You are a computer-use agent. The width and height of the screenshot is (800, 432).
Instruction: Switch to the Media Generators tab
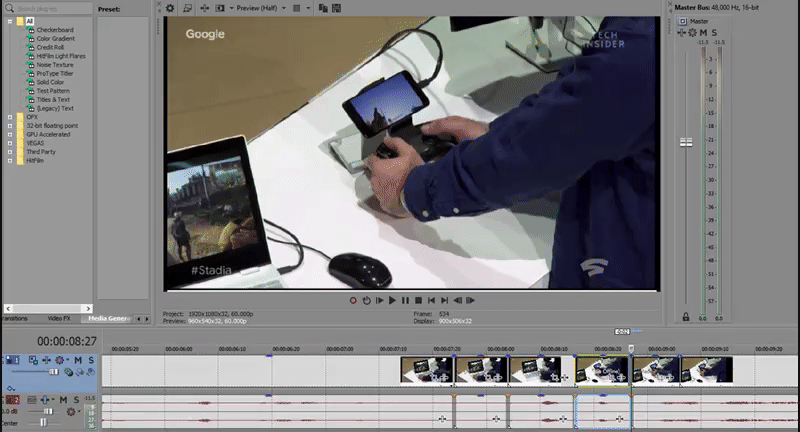click(109, 318)
